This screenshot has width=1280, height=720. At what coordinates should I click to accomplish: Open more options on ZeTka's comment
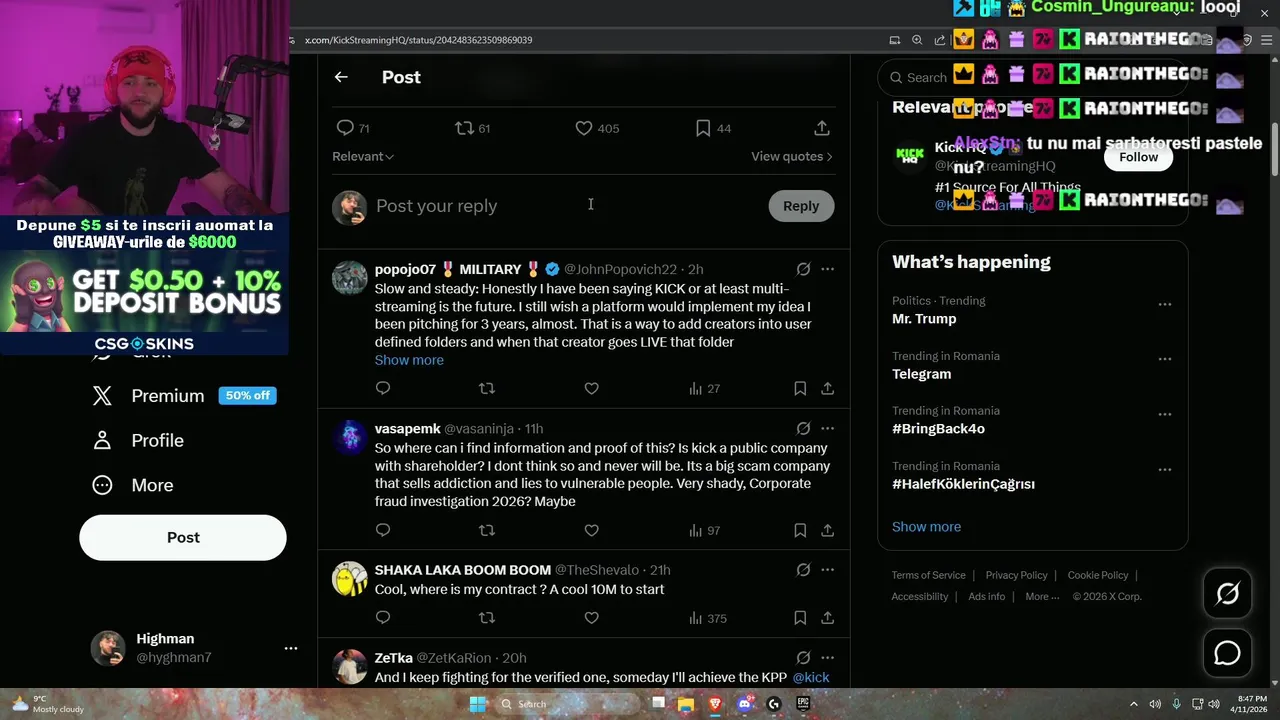point(827,658)
